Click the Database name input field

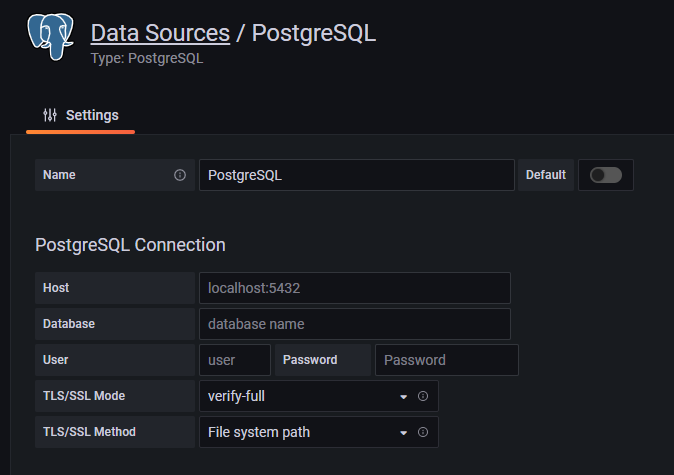355,324
